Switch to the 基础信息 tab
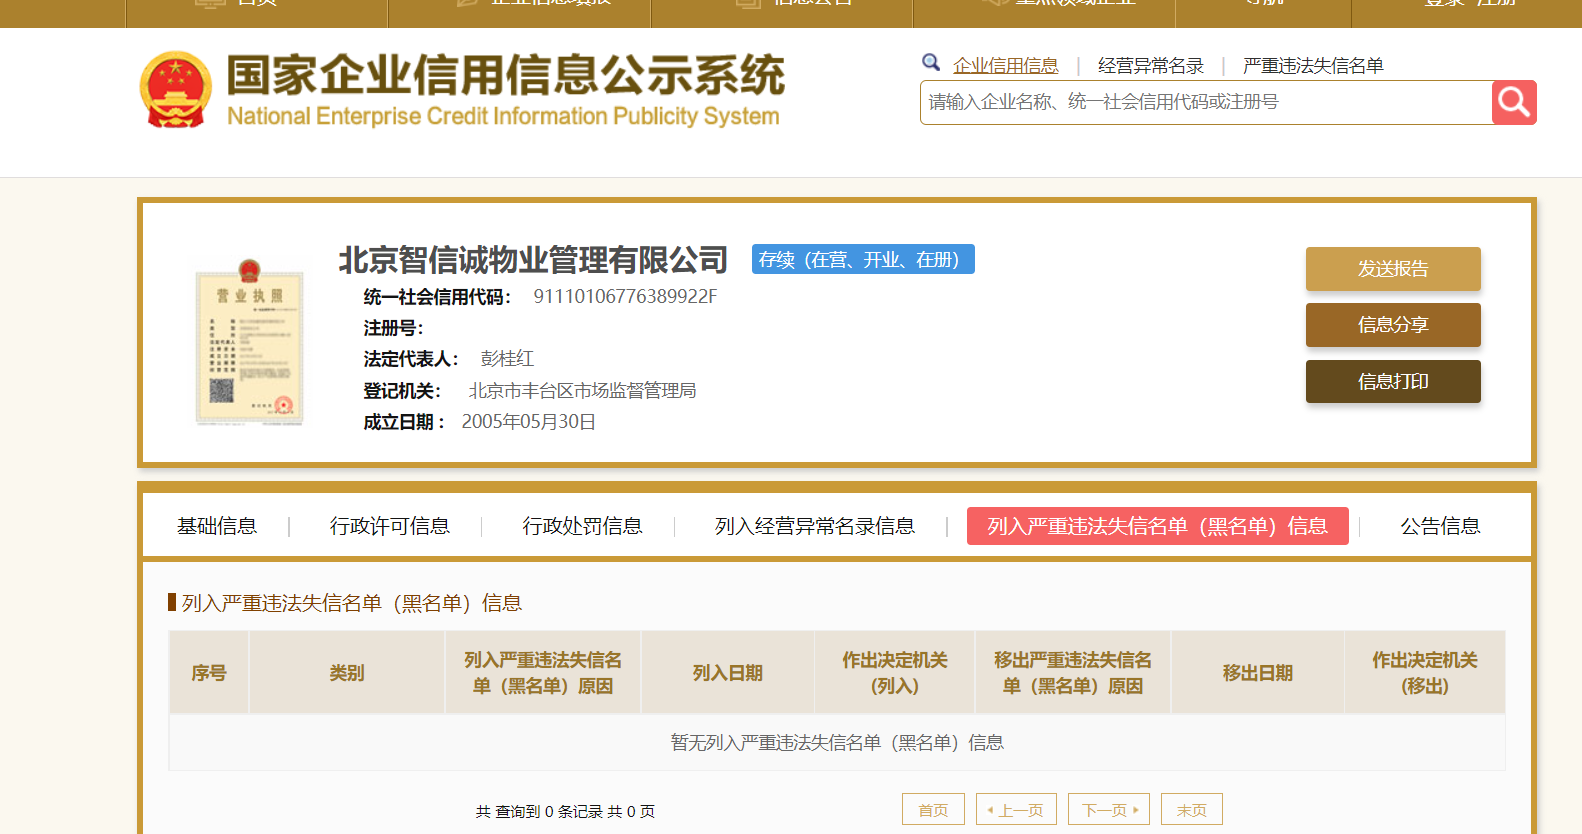This screenshot has width=1582, height=834. tap(217, 526)
